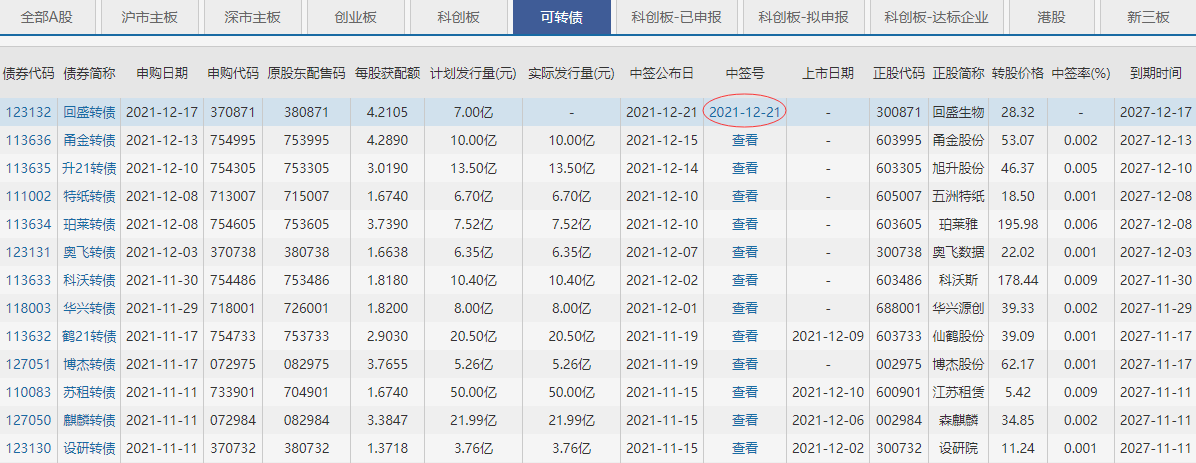Click the 计划发行量(元) column header

tap(473, 74)
